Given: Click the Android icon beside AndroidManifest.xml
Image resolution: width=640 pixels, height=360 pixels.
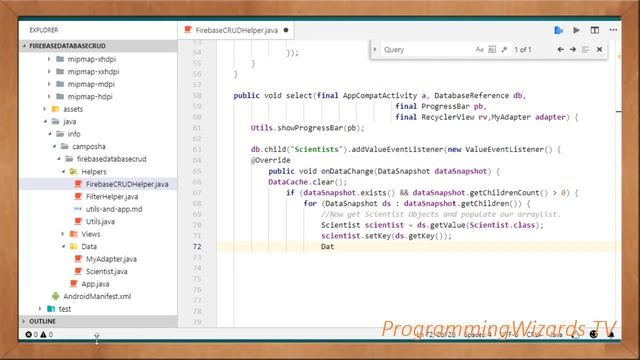Looking at the screenshot, I should [56, 296].
